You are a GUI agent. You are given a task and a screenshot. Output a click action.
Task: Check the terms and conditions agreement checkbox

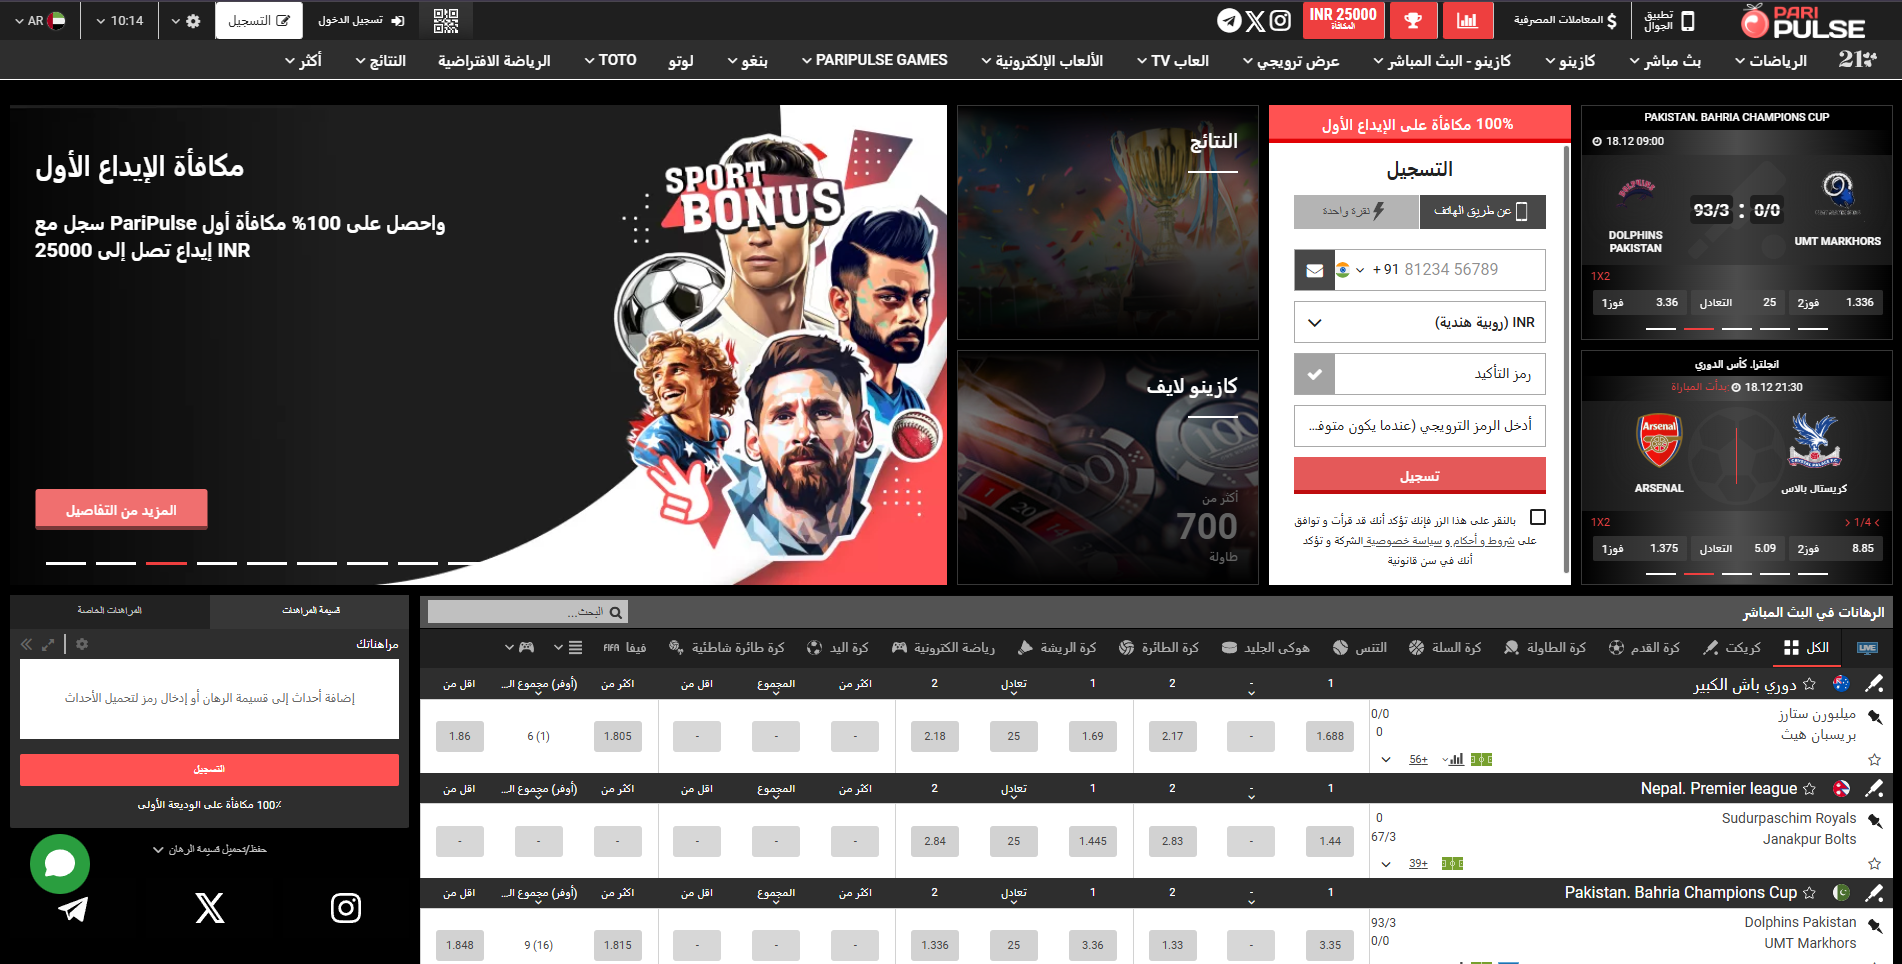tap(1538, 517)
